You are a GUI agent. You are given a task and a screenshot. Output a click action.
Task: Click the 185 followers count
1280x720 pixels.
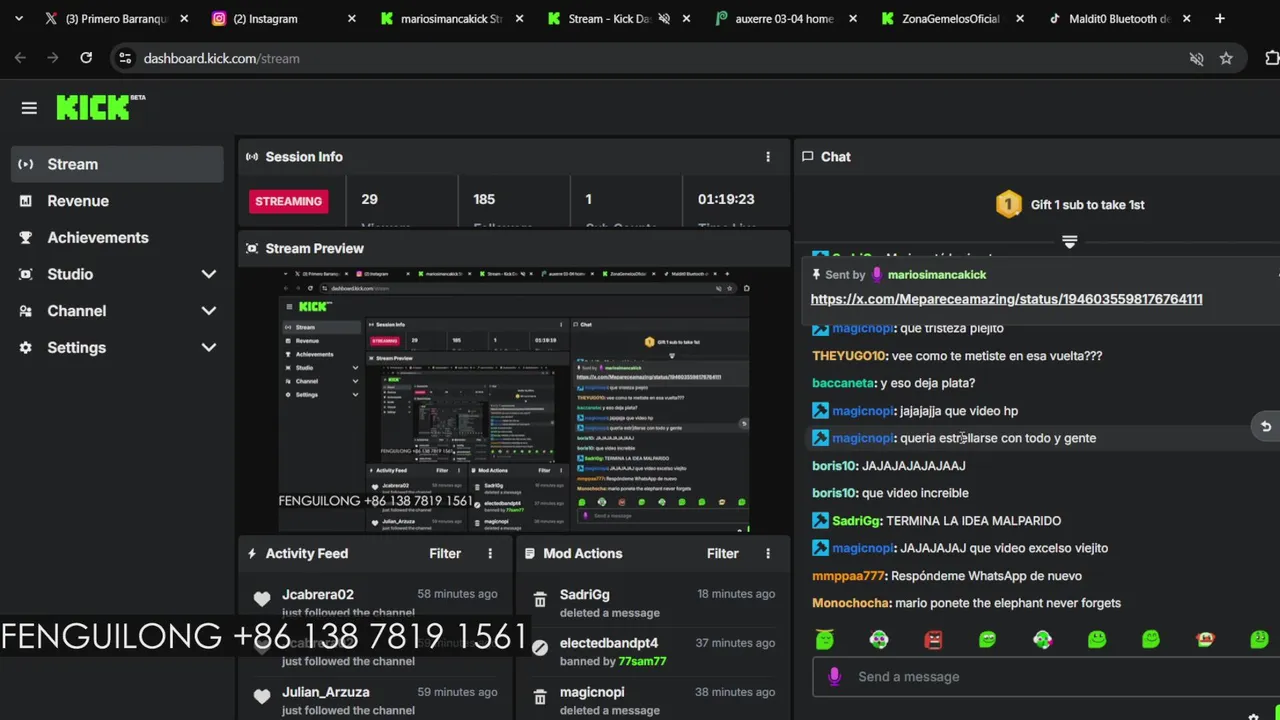tap(484, 199)
